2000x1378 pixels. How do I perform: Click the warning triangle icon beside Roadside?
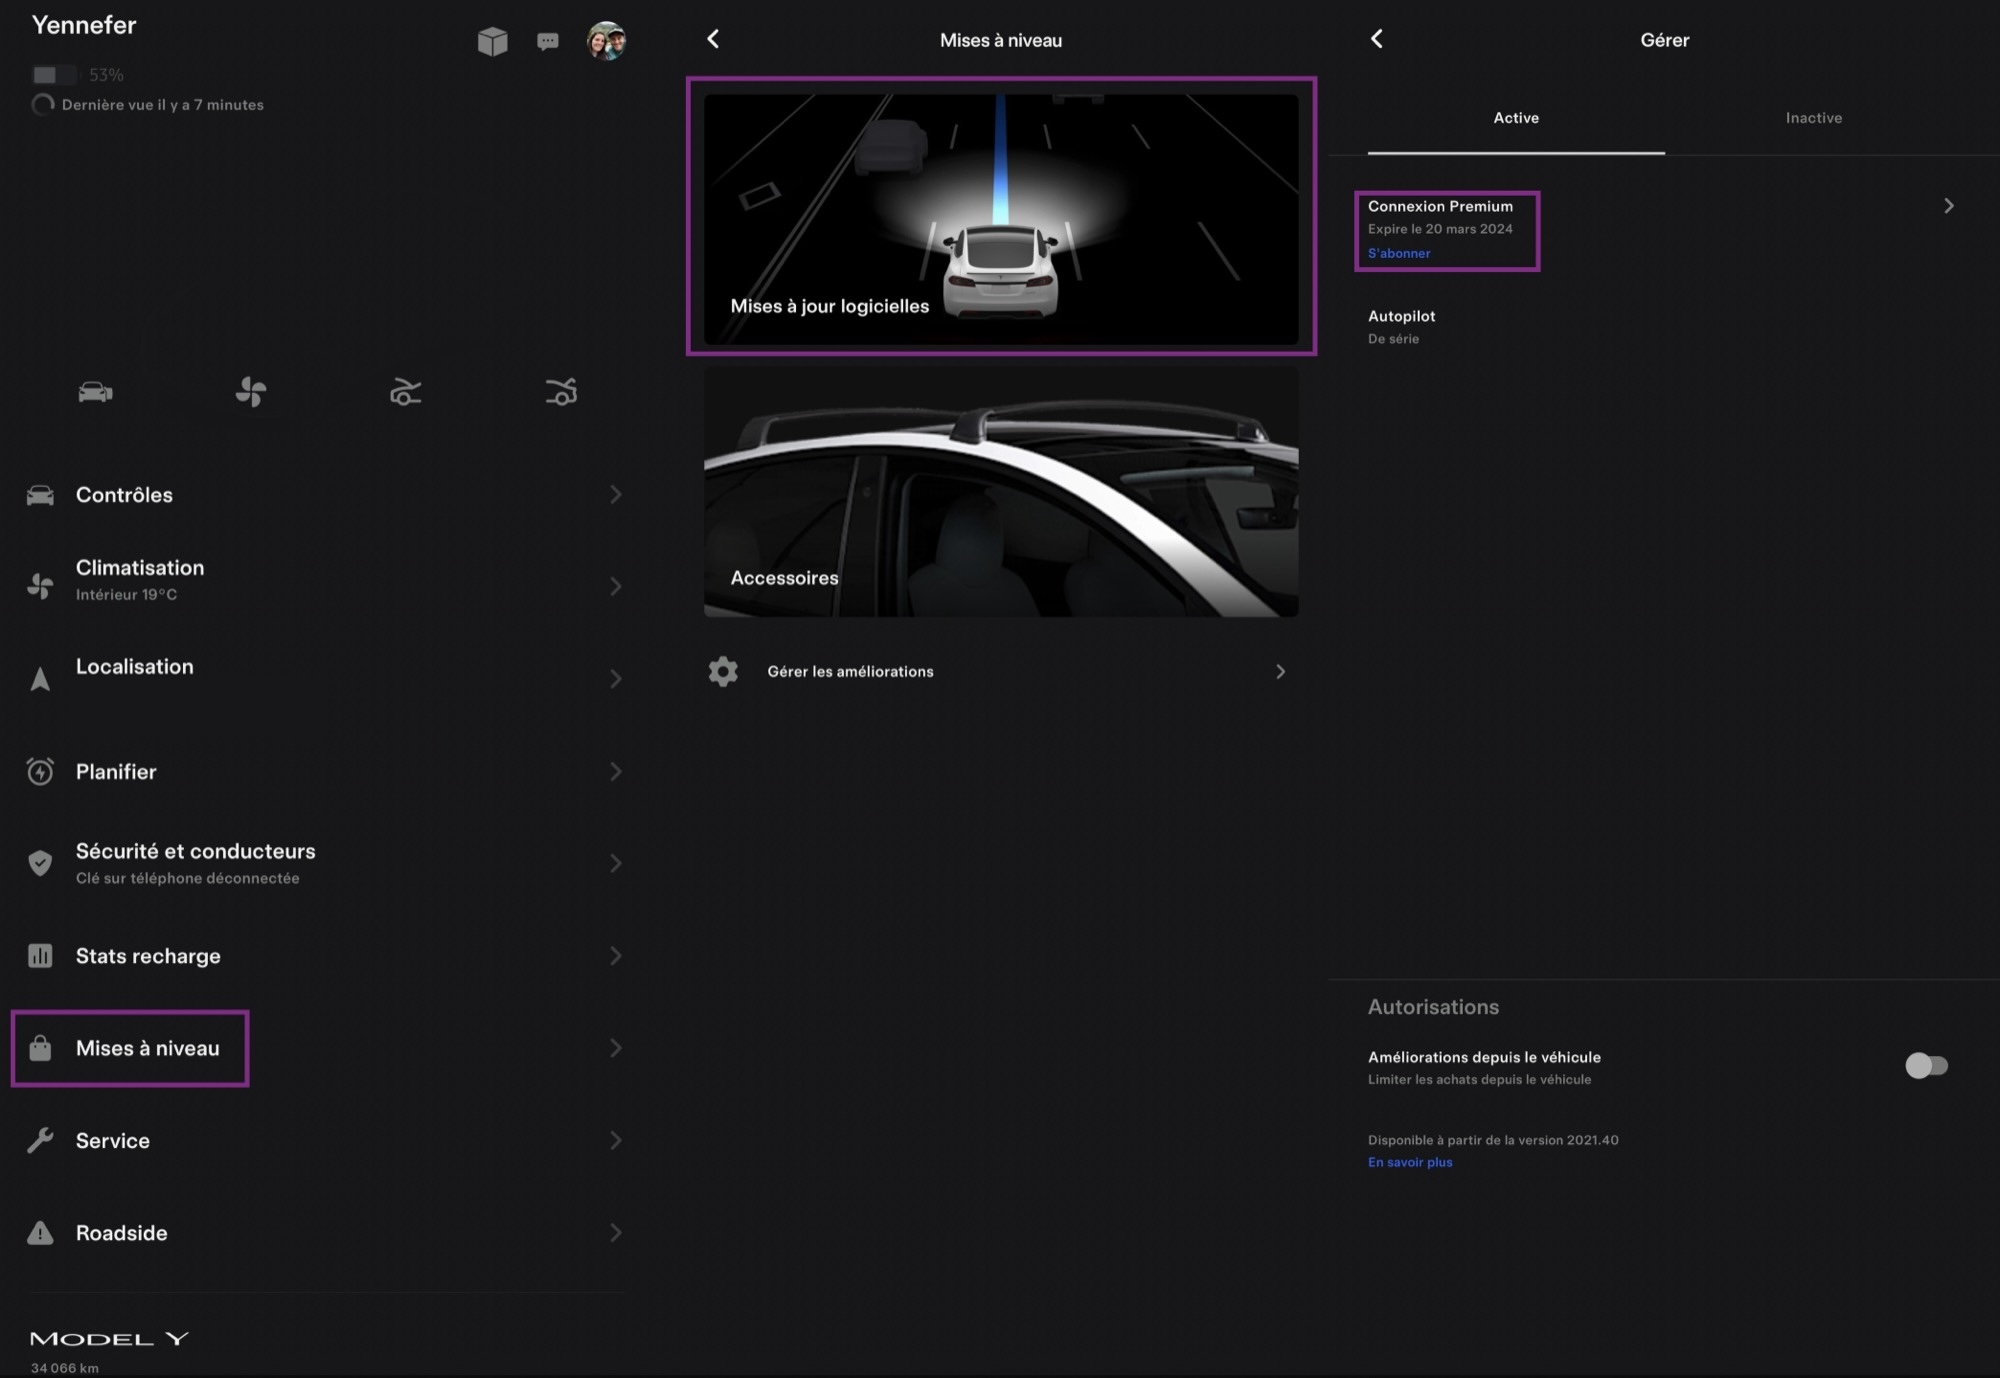40,1233
